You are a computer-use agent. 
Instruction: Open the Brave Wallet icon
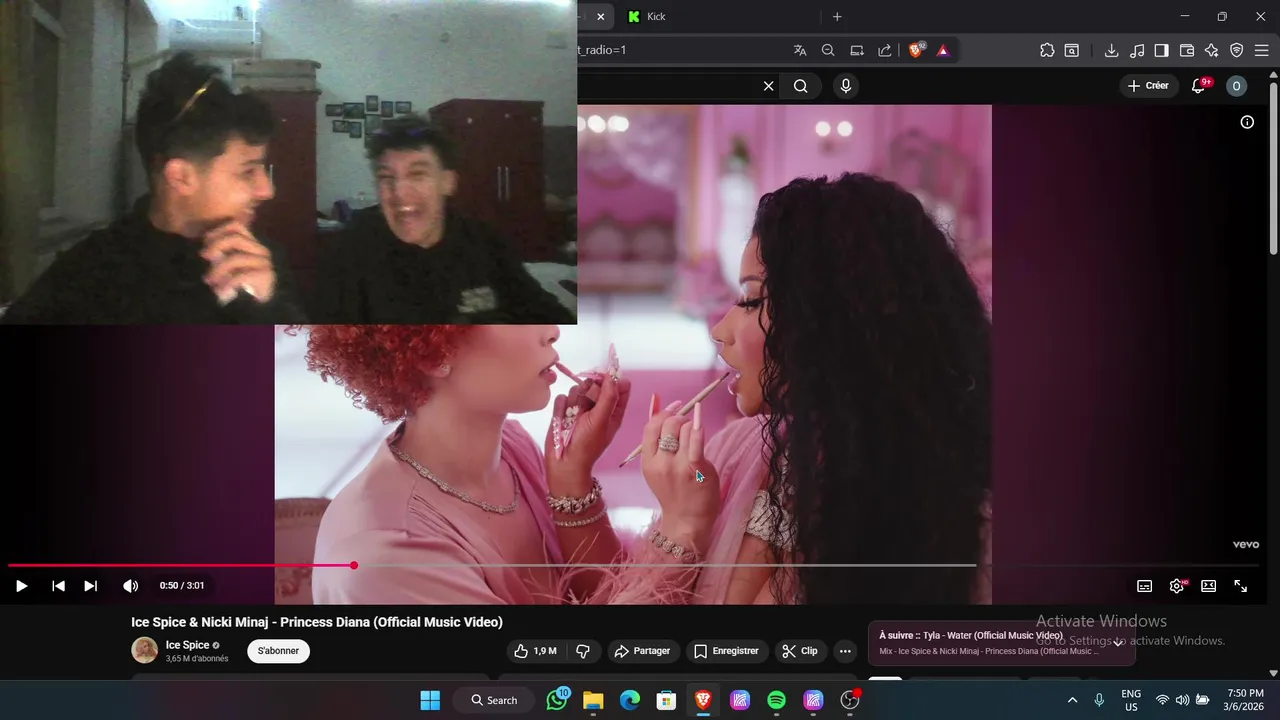tap(1187, 50)
